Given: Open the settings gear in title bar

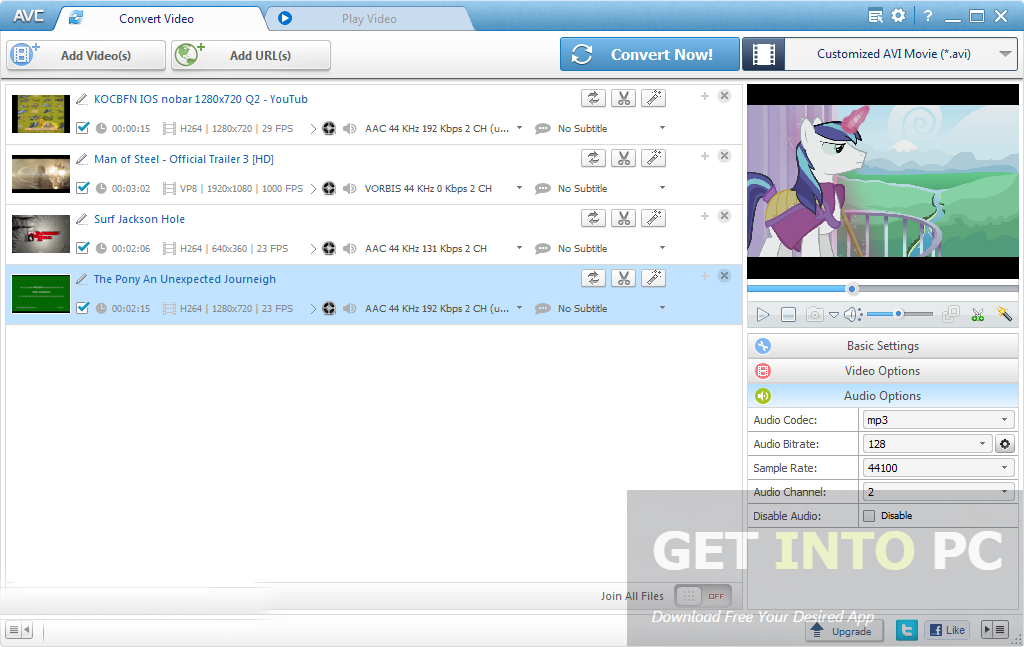Looking at the screenshot, I should (899, 16).
